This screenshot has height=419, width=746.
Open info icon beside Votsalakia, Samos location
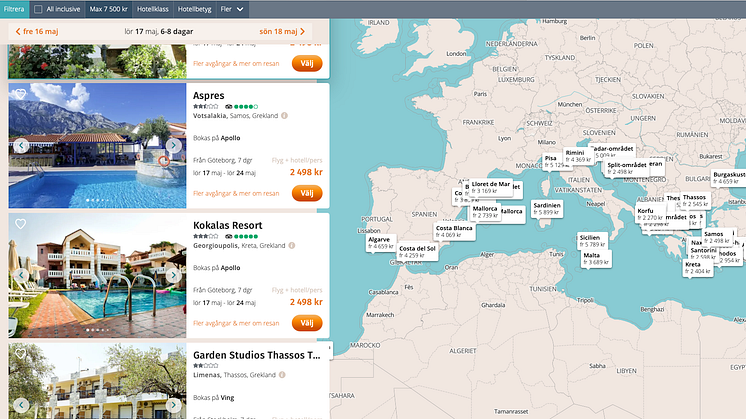(x=285, y=116)
